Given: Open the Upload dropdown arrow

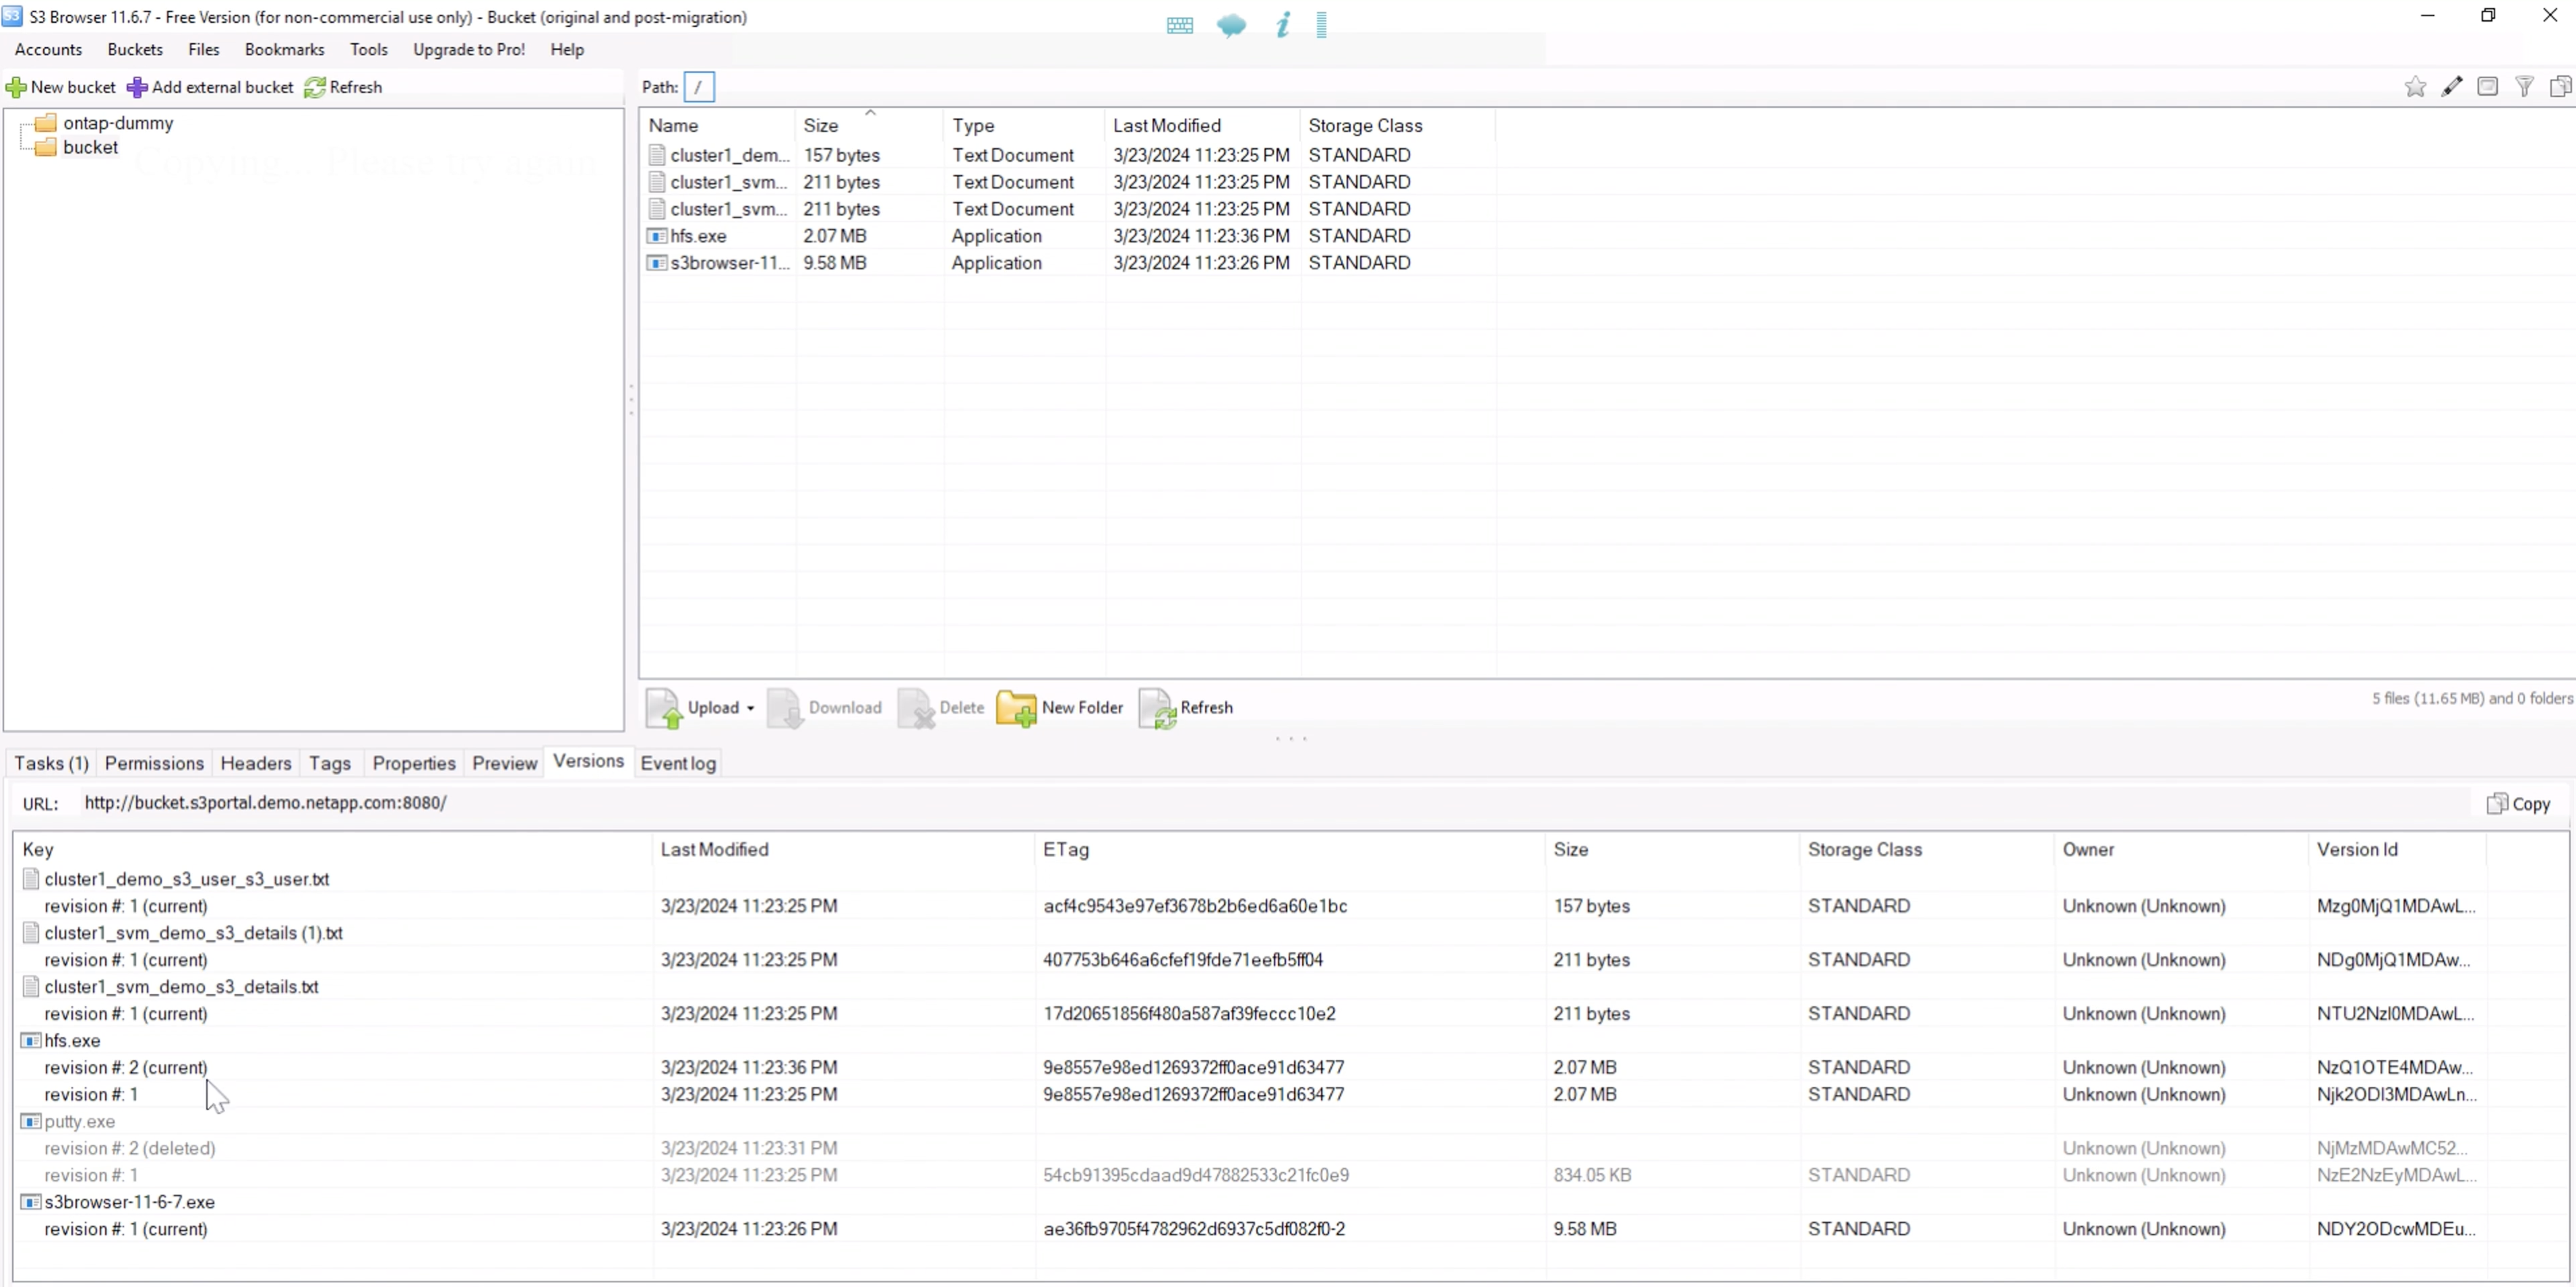Looking at the screenshot, I should [x=750, y=708].
